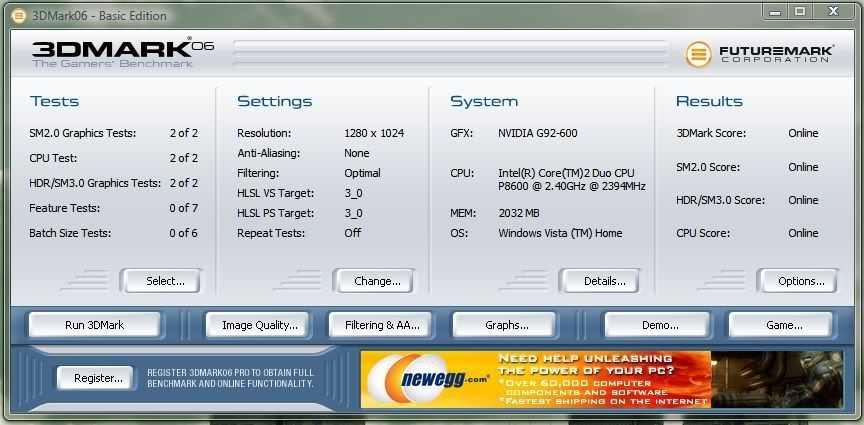
Task: Open the Change settings dialog
Action: (374, 281)
